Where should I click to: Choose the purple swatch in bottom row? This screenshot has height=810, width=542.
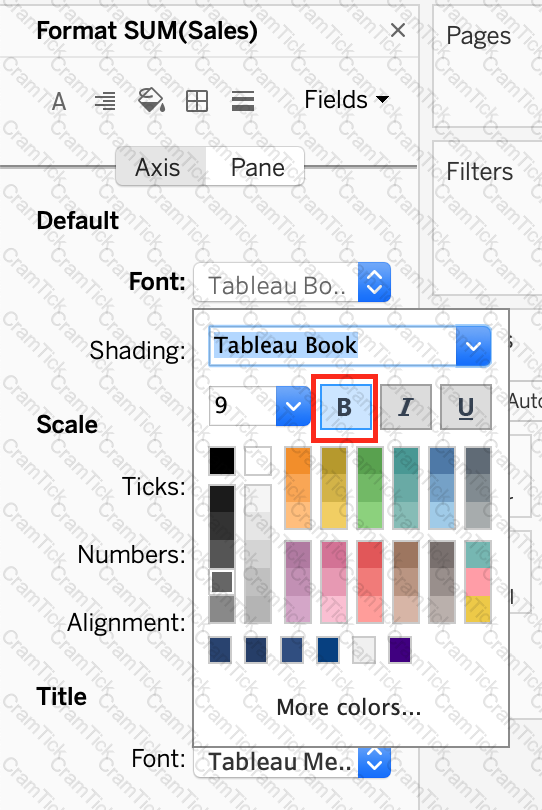[400, 649]
